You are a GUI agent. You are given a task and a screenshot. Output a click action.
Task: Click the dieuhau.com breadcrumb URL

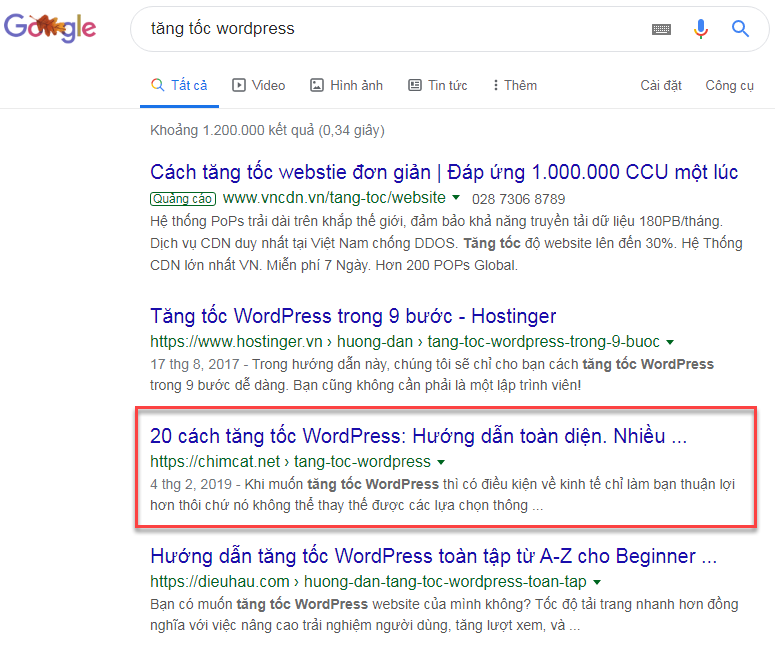[368, 582]
